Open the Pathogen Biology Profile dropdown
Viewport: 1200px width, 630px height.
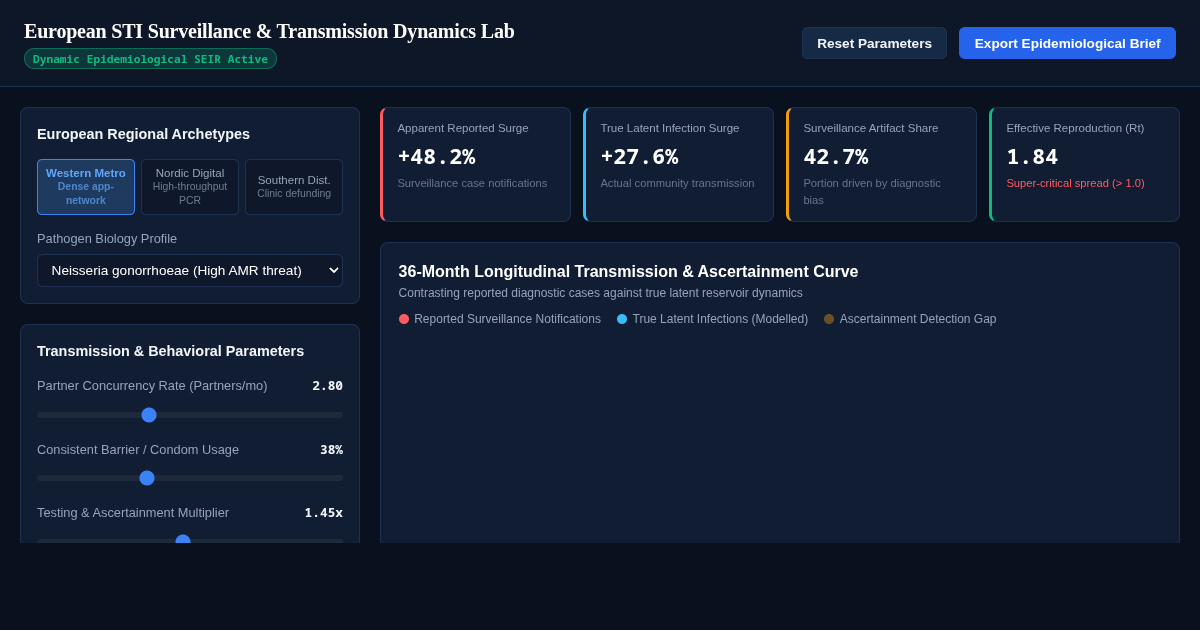pos(190,270)
